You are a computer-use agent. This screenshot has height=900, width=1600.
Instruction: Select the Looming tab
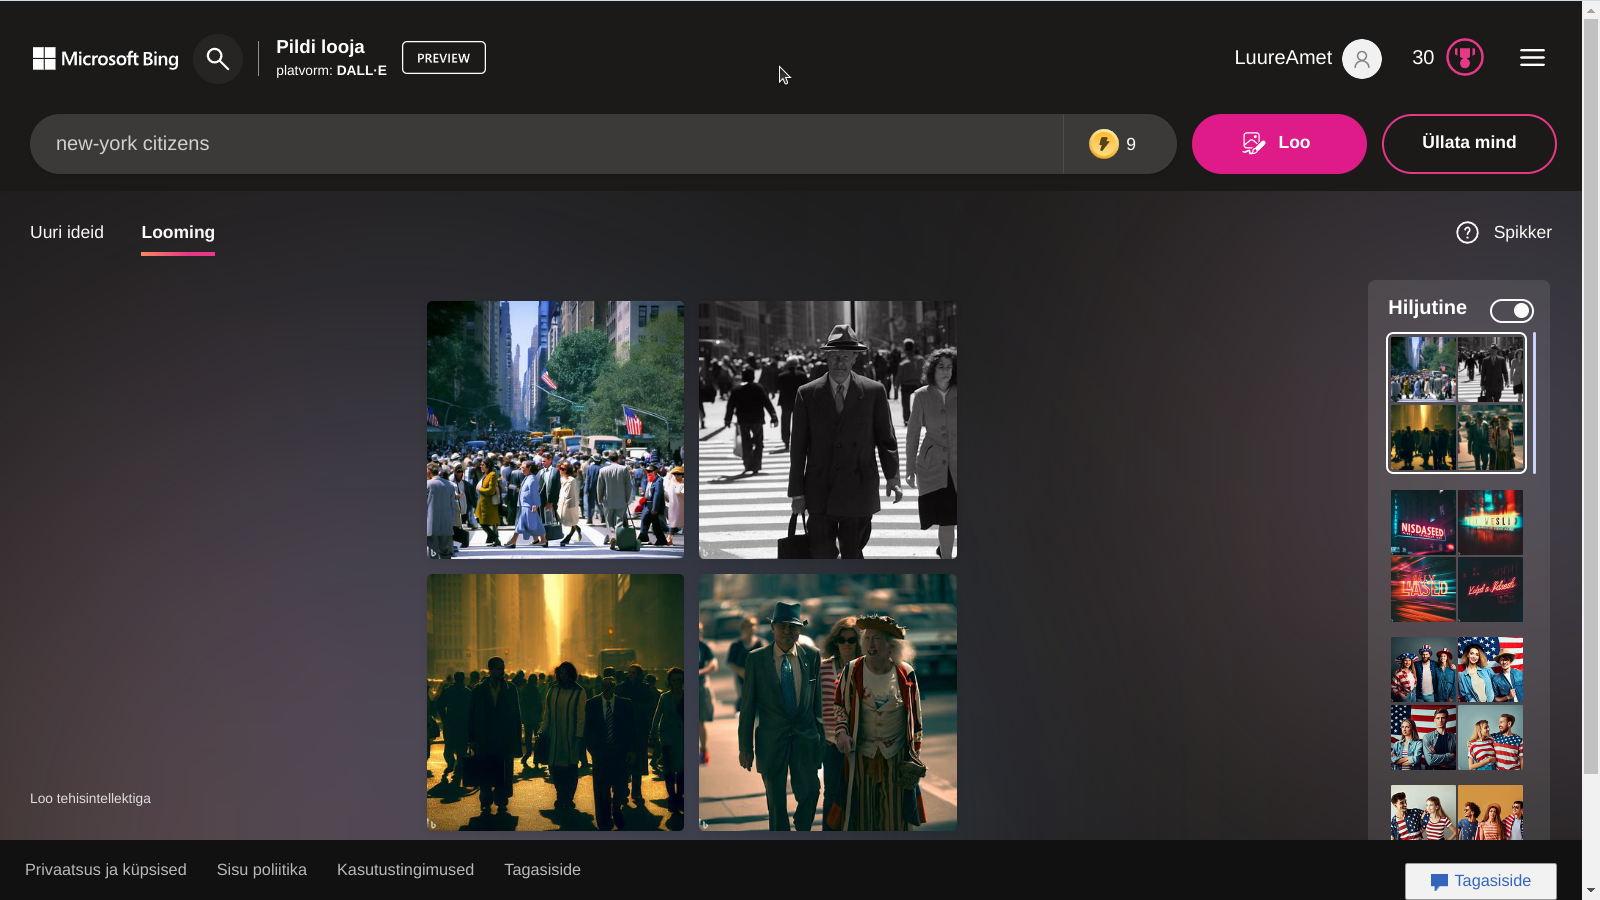point(178,232)
